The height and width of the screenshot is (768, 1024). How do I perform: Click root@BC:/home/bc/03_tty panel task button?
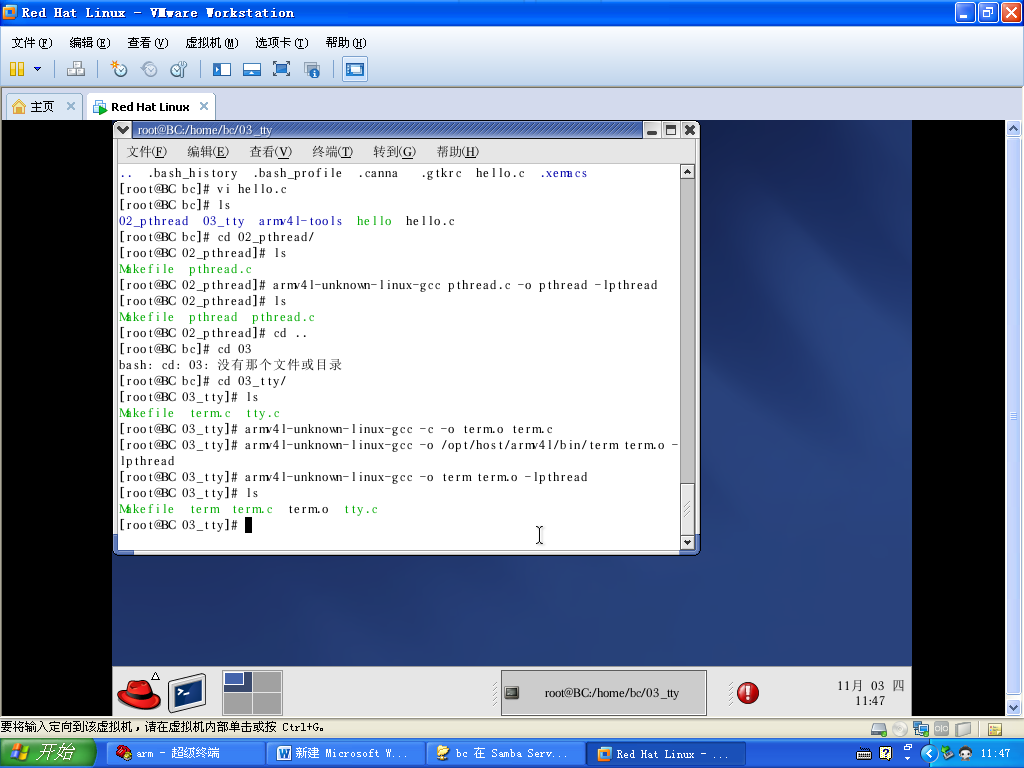click(x=603, y=692)
